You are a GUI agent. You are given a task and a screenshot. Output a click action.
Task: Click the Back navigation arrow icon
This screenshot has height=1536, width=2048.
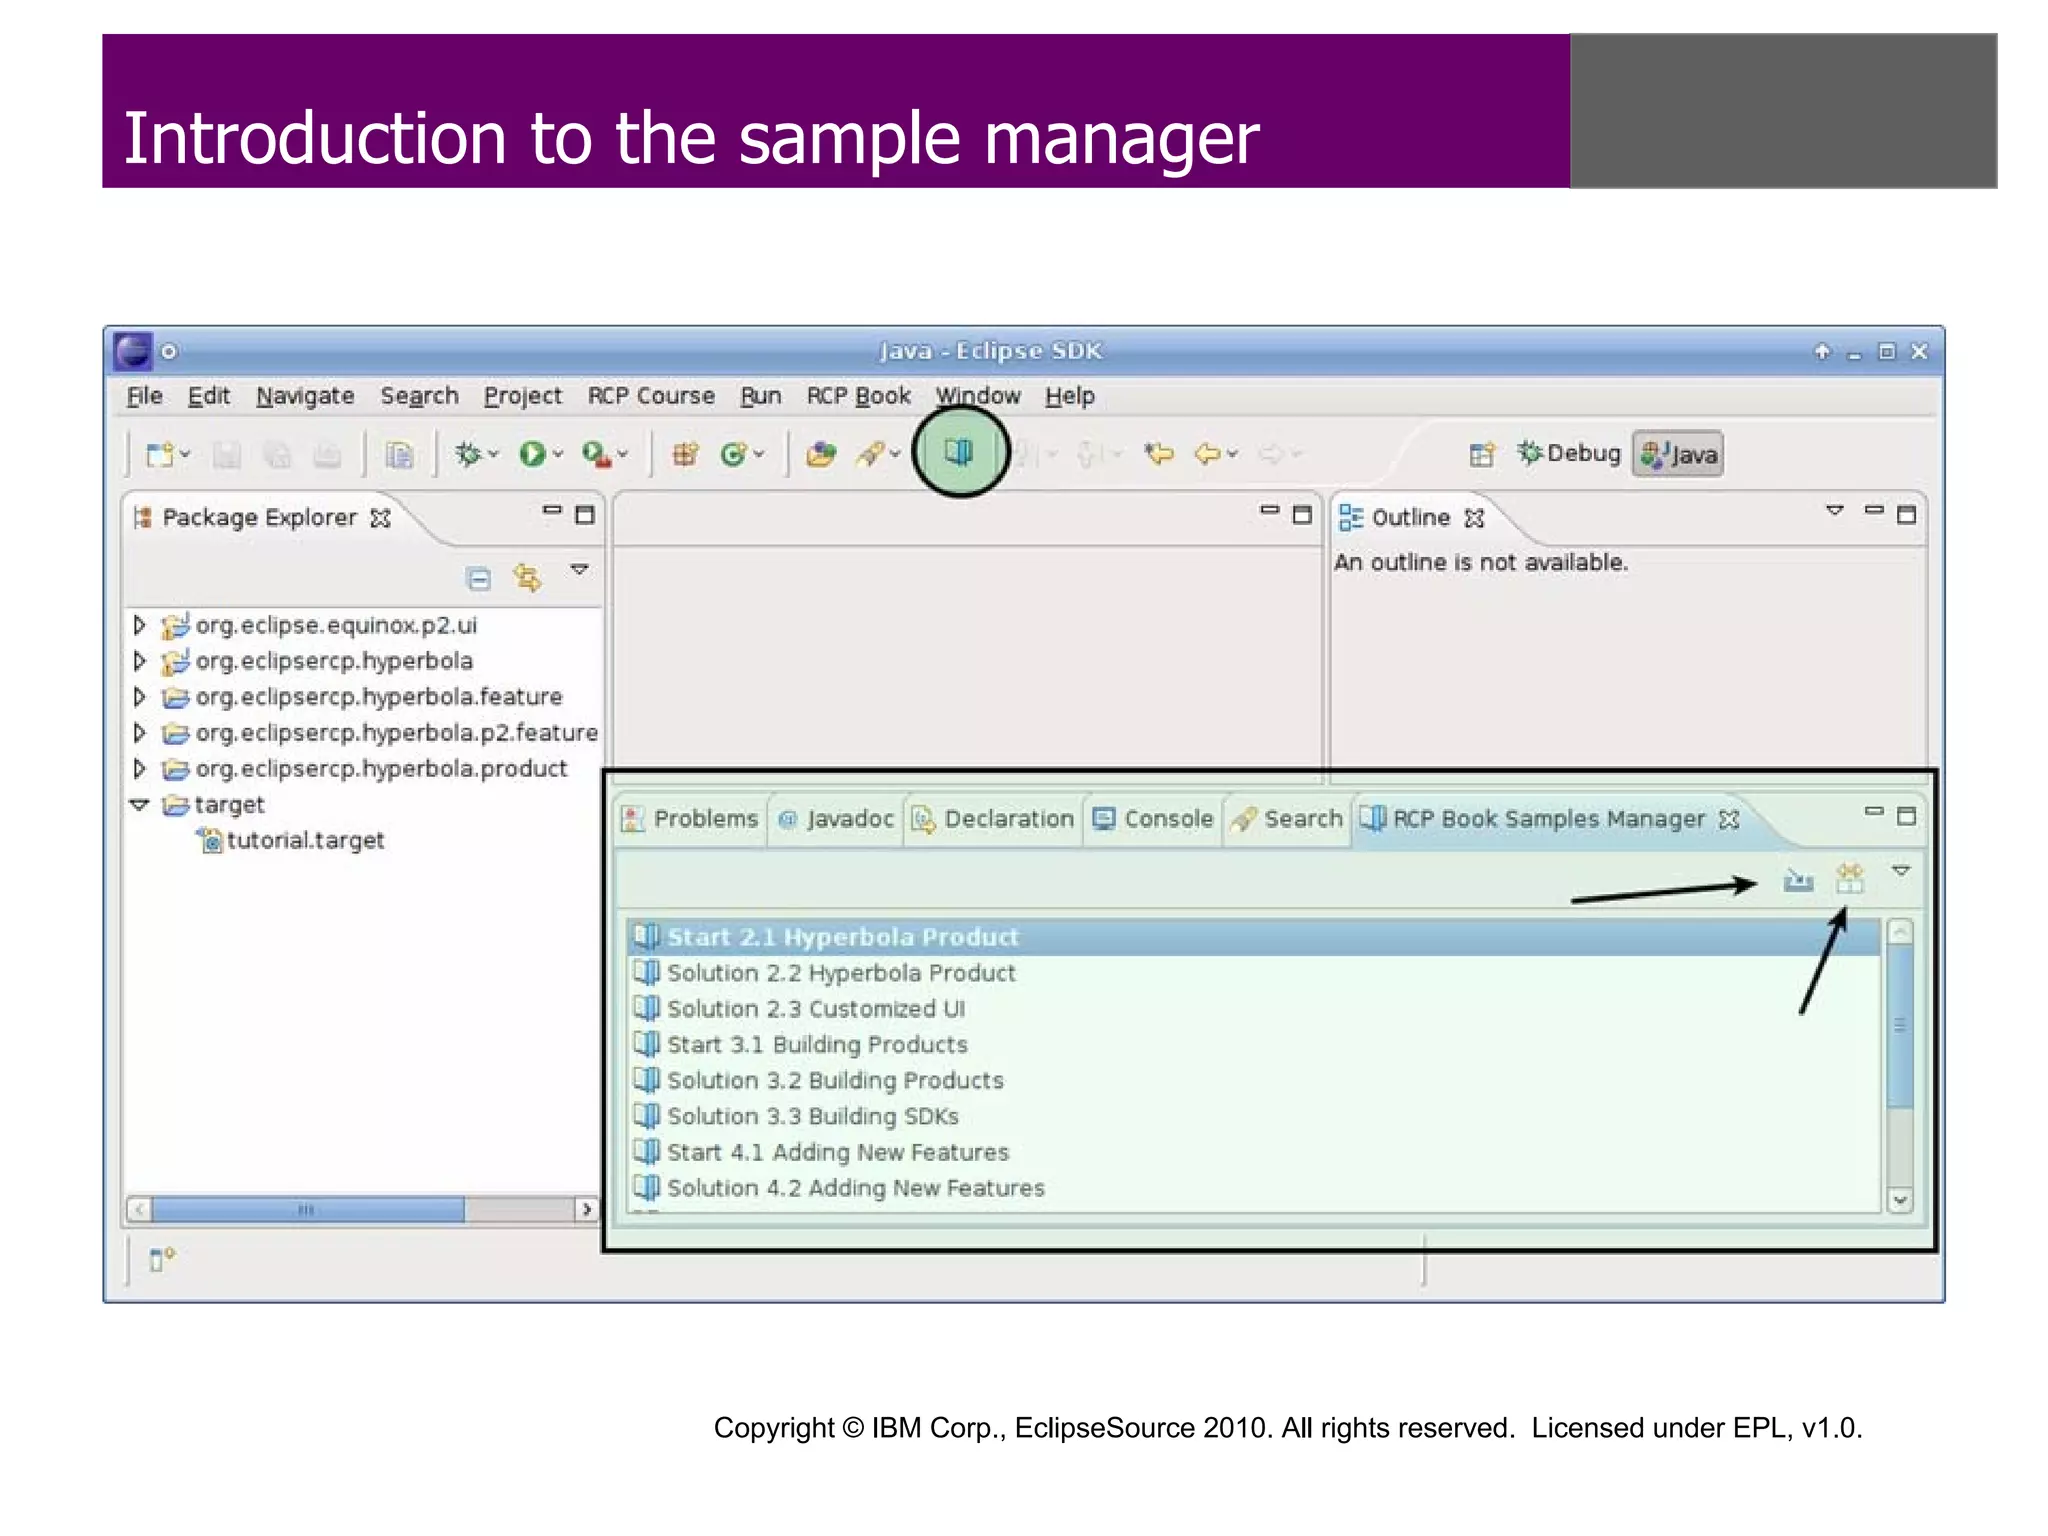(x=1208, y=455)
